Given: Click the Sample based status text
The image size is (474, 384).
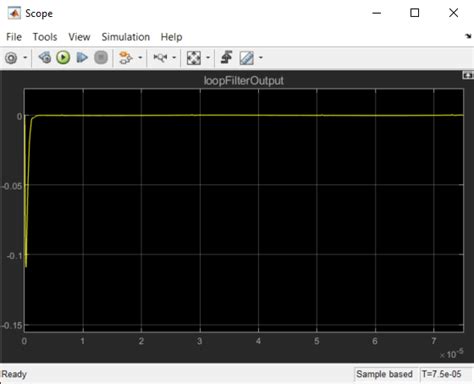Looking at the screenshot, I should point(384,374).
